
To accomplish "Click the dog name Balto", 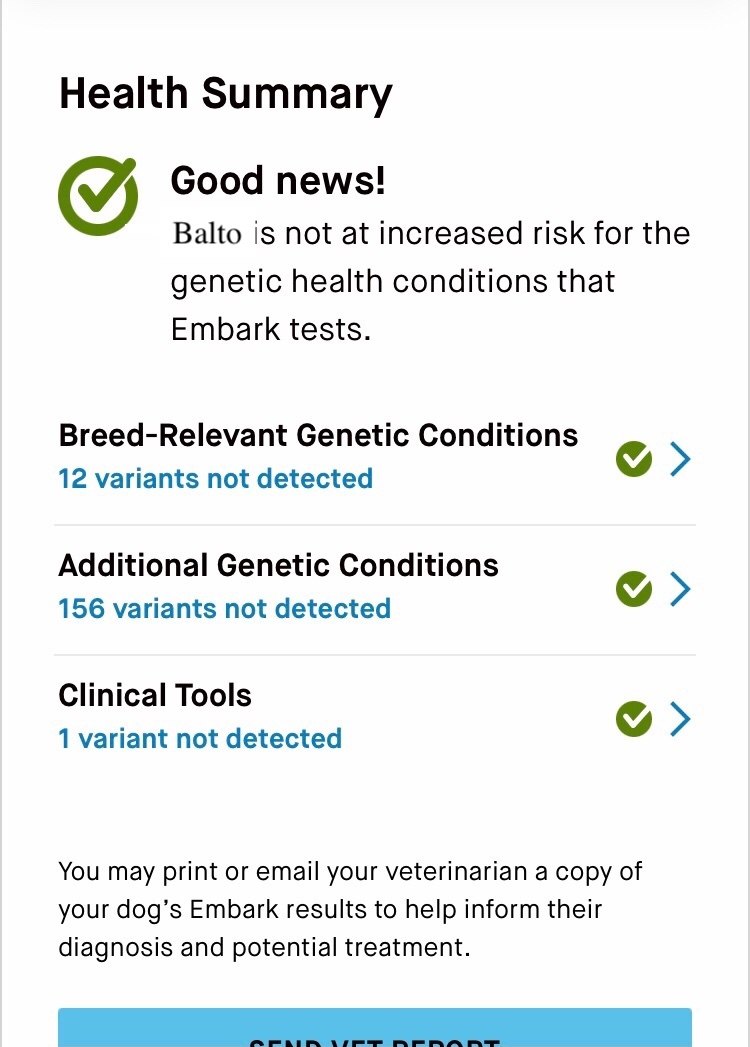I will tap(207, 234).
